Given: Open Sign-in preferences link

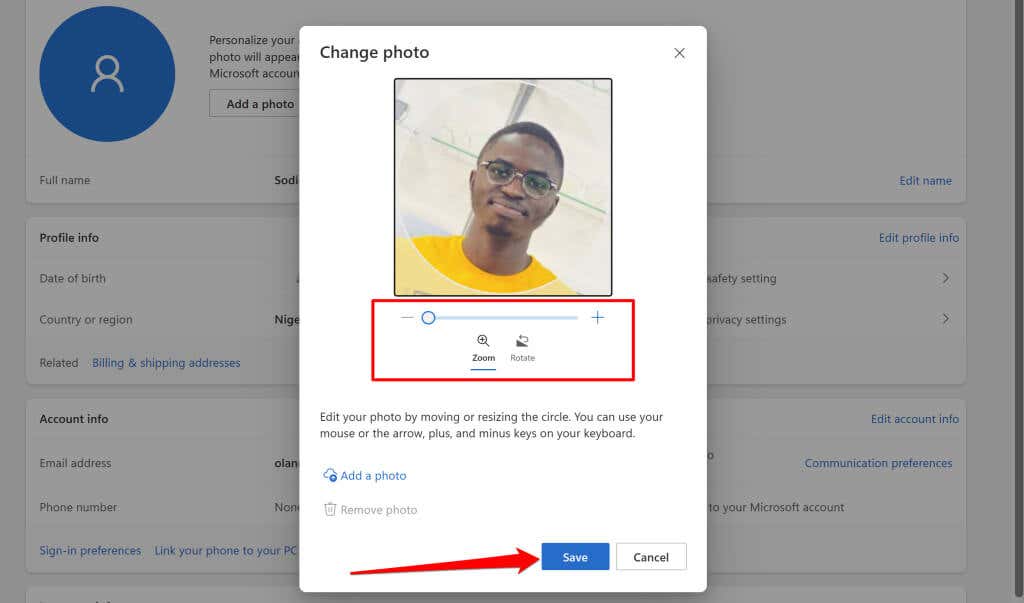Looking at the screenshot, I should click(90, 551).
